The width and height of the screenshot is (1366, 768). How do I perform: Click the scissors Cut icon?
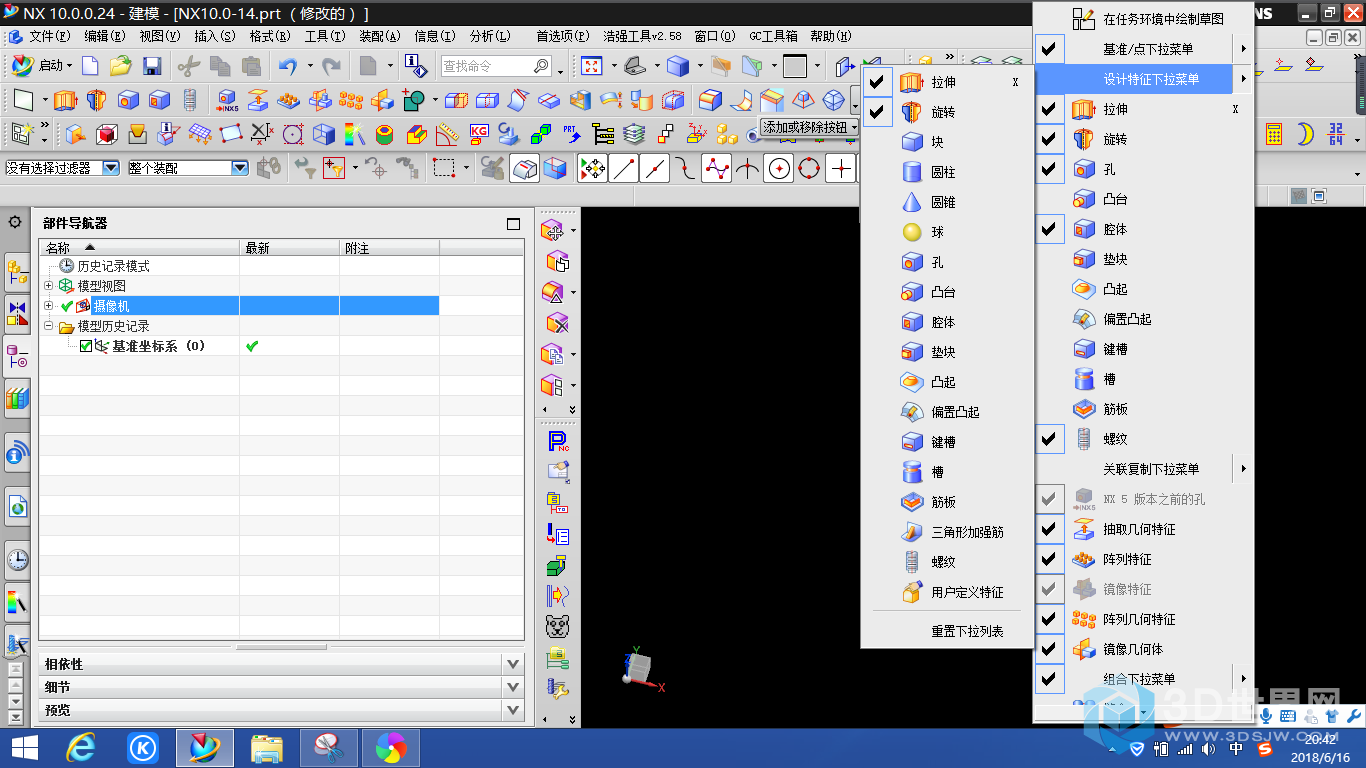click(189, 66)
